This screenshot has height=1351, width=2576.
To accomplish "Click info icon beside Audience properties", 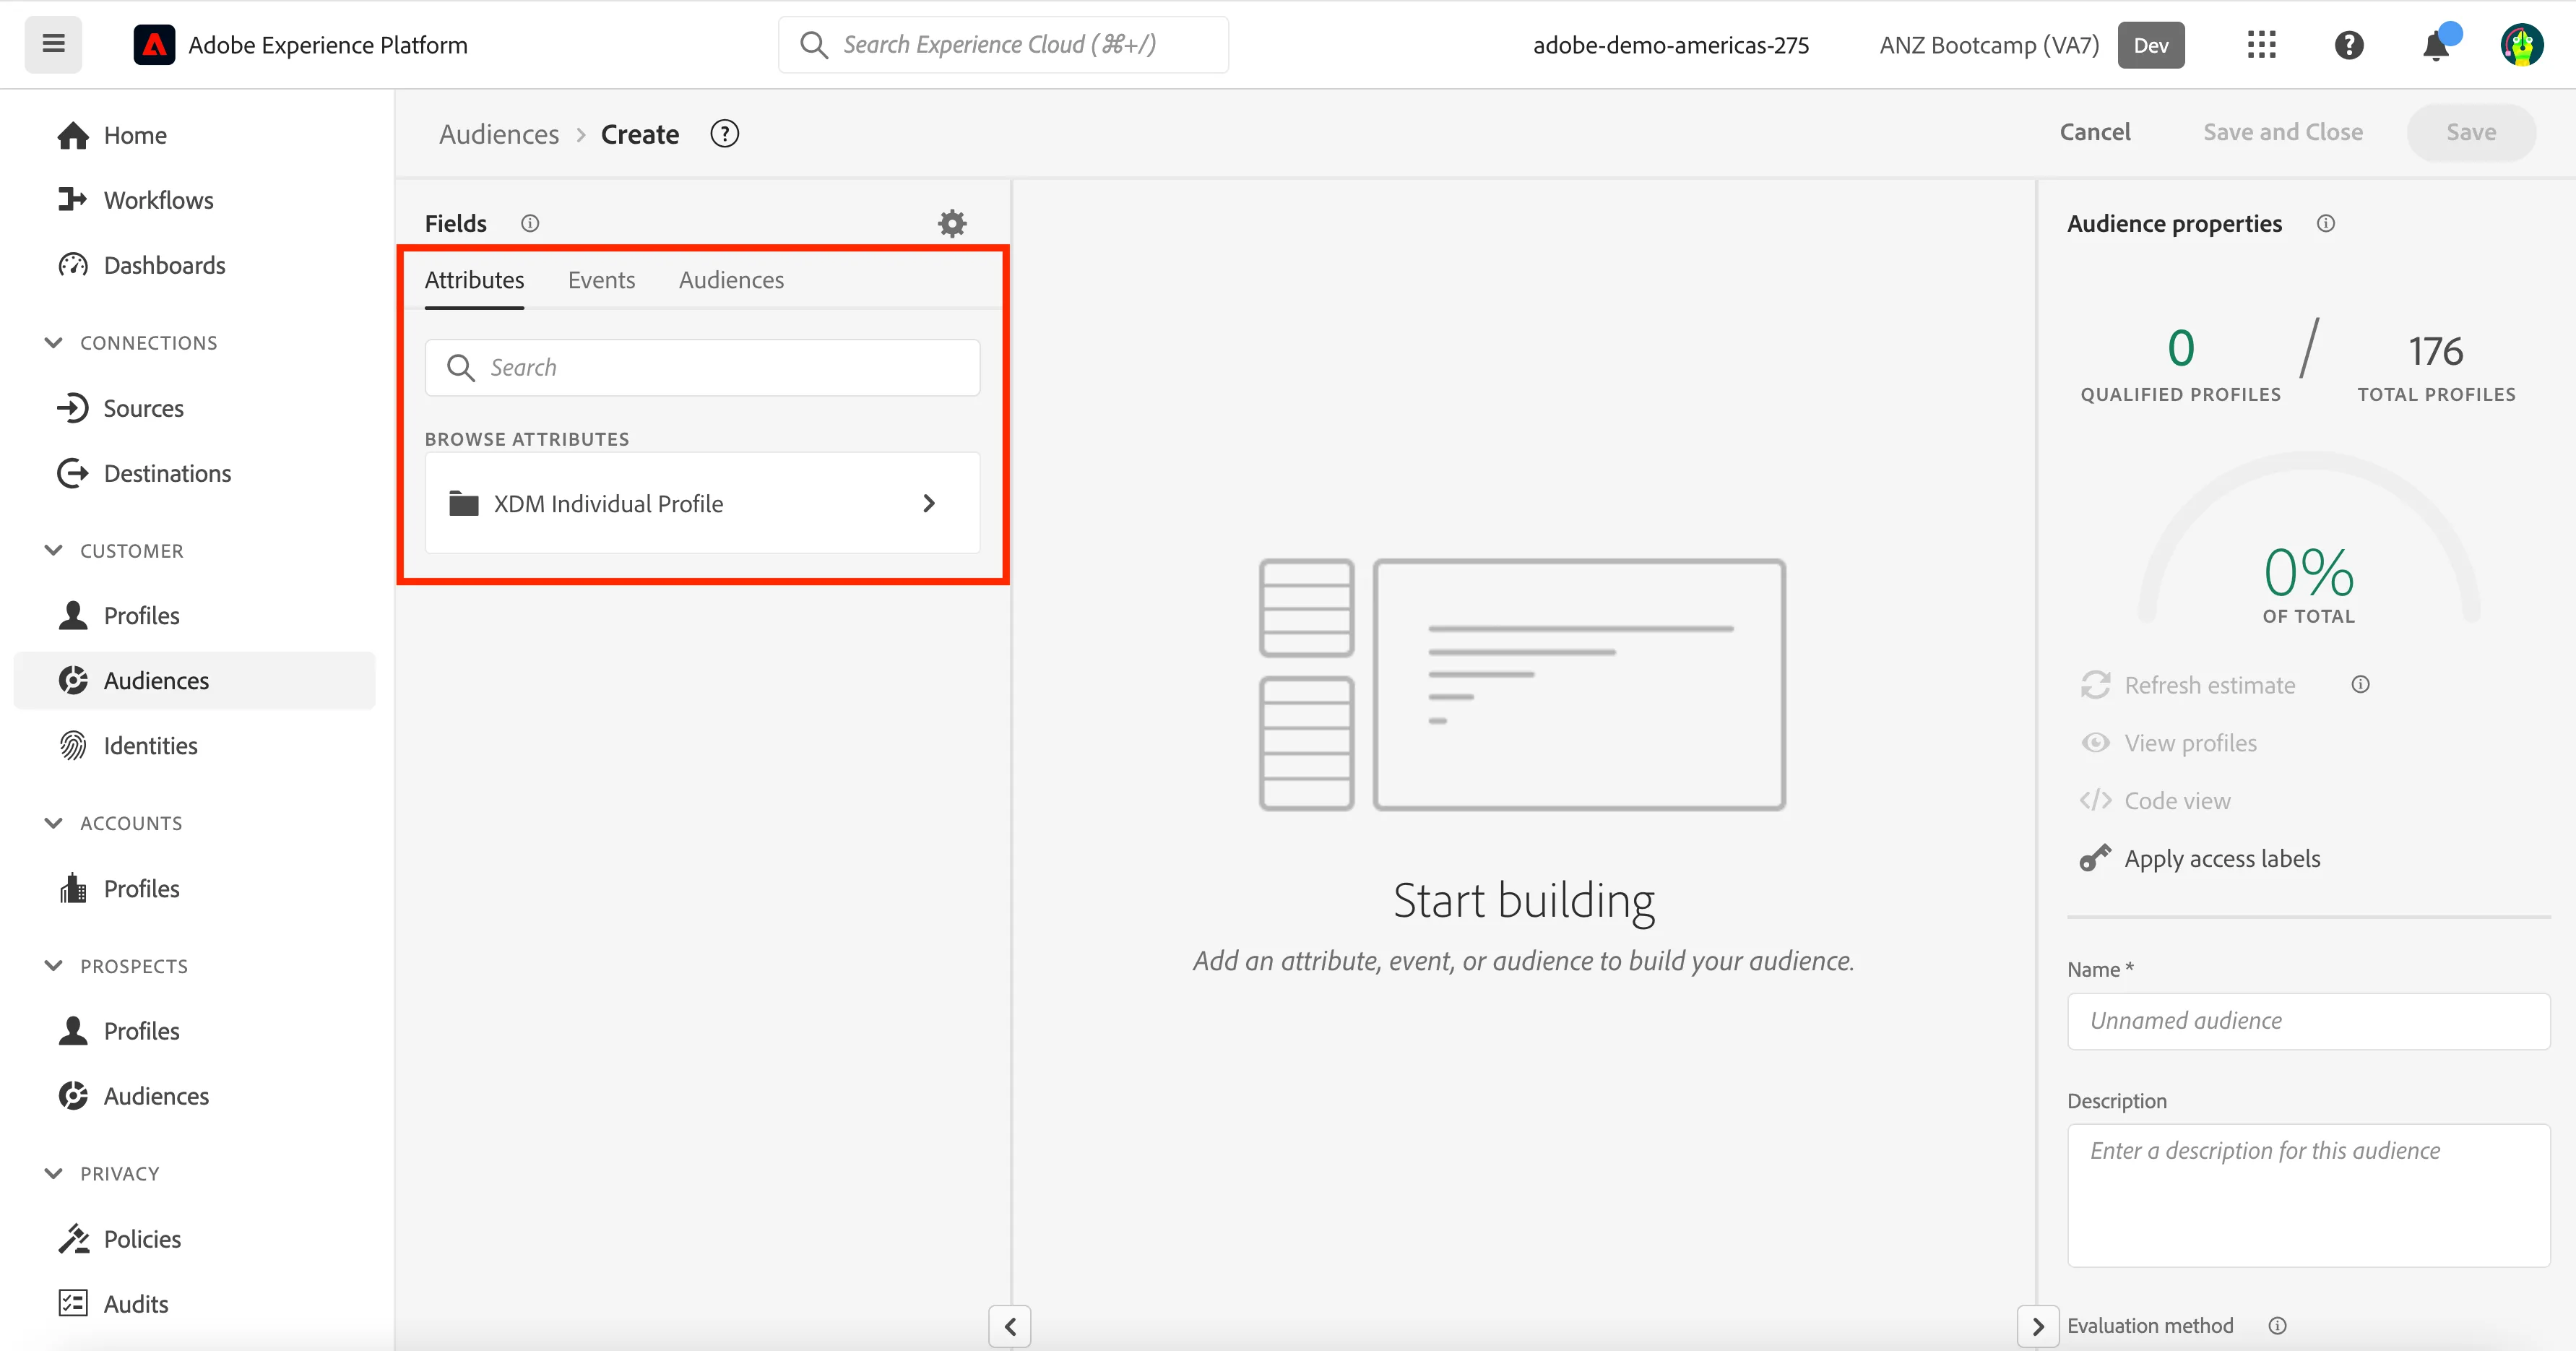I will [2326, 223].
